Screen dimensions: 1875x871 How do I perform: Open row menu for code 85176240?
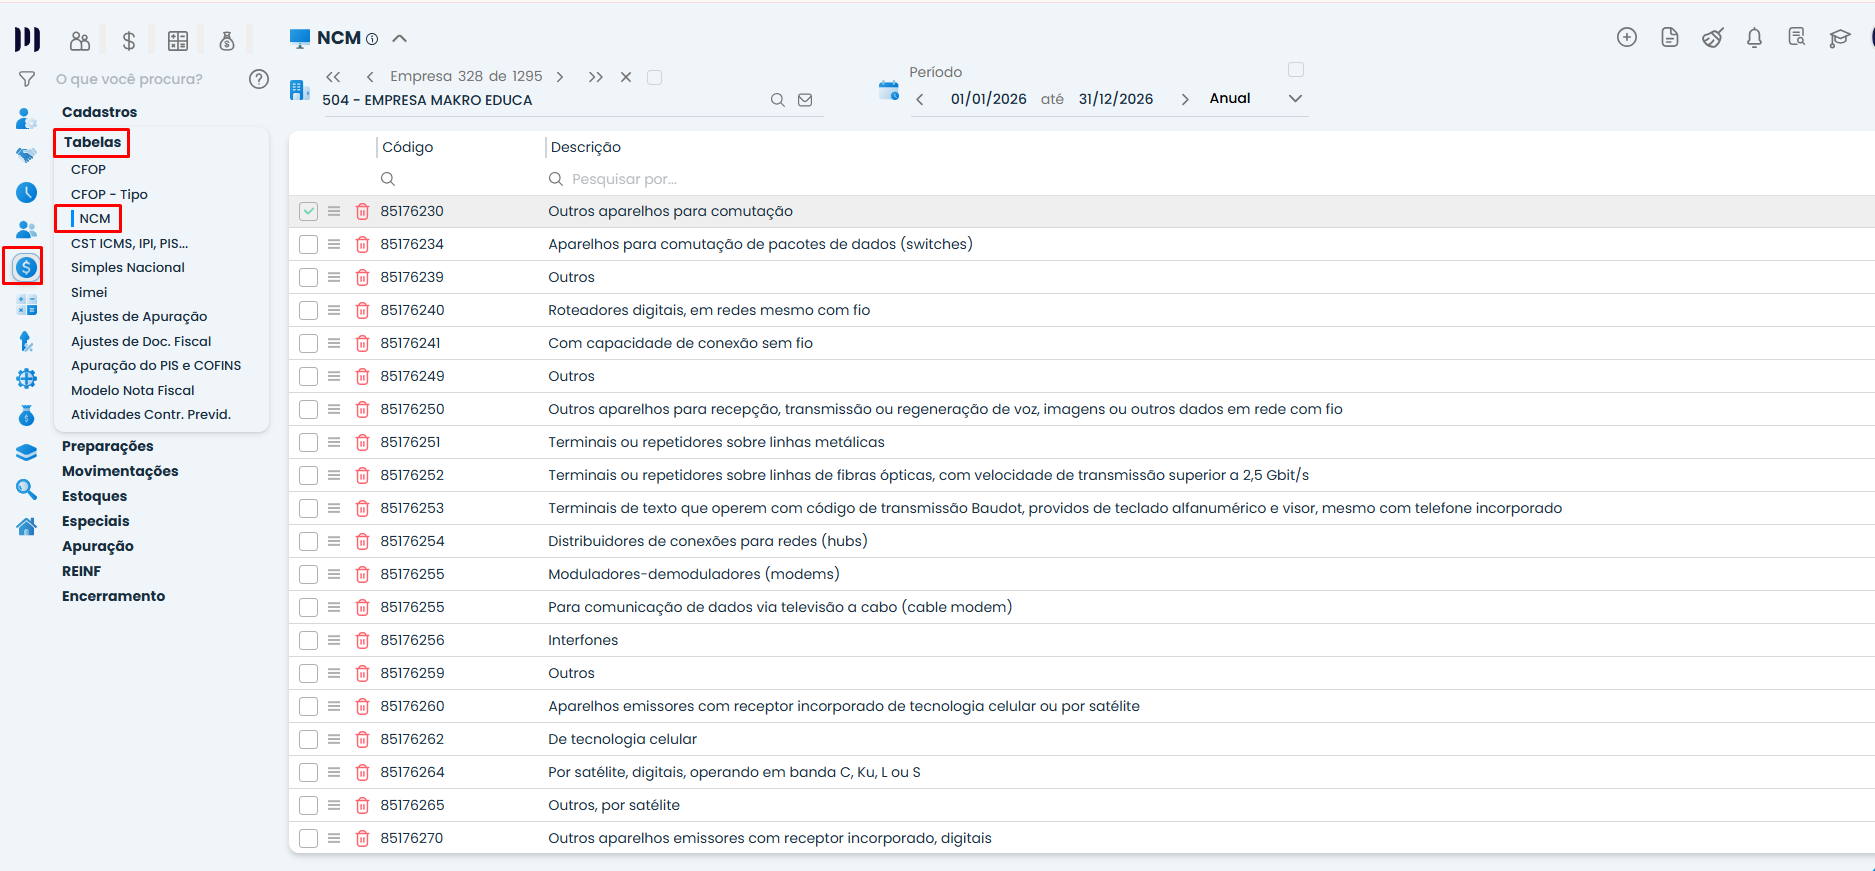[x=334, y=310]
